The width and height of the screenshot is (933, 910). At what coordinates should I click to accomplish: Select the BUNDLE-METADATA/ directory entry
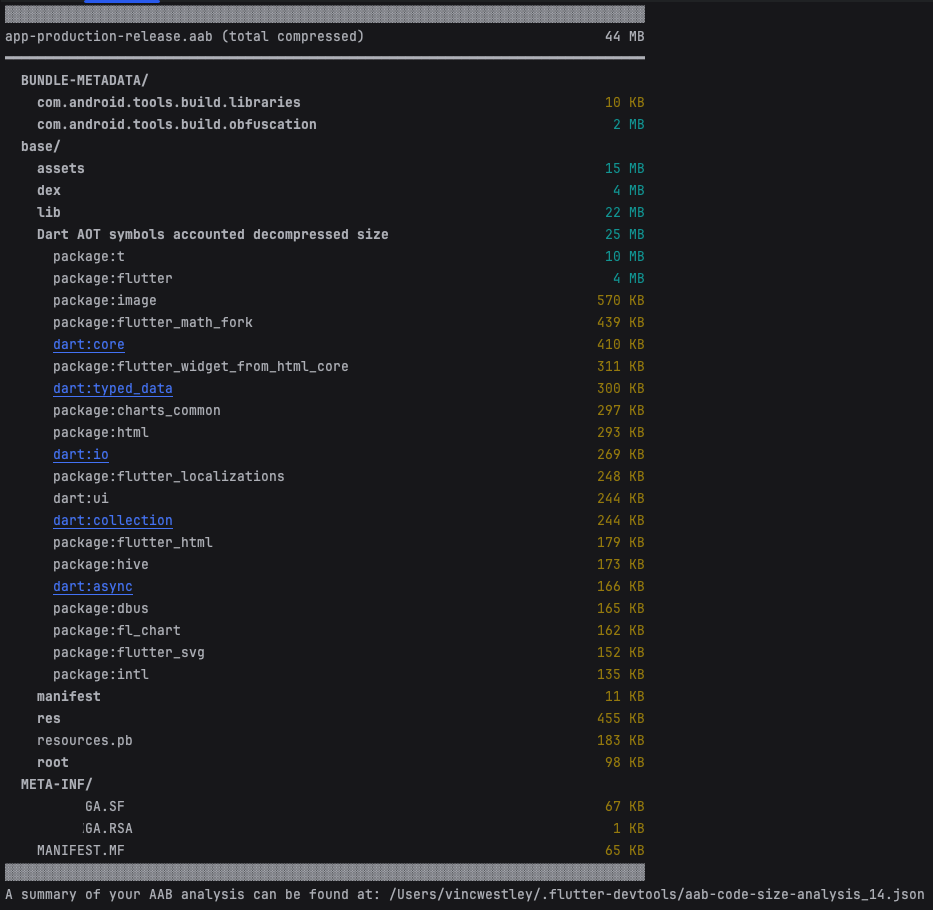click(x=85, y=81)
